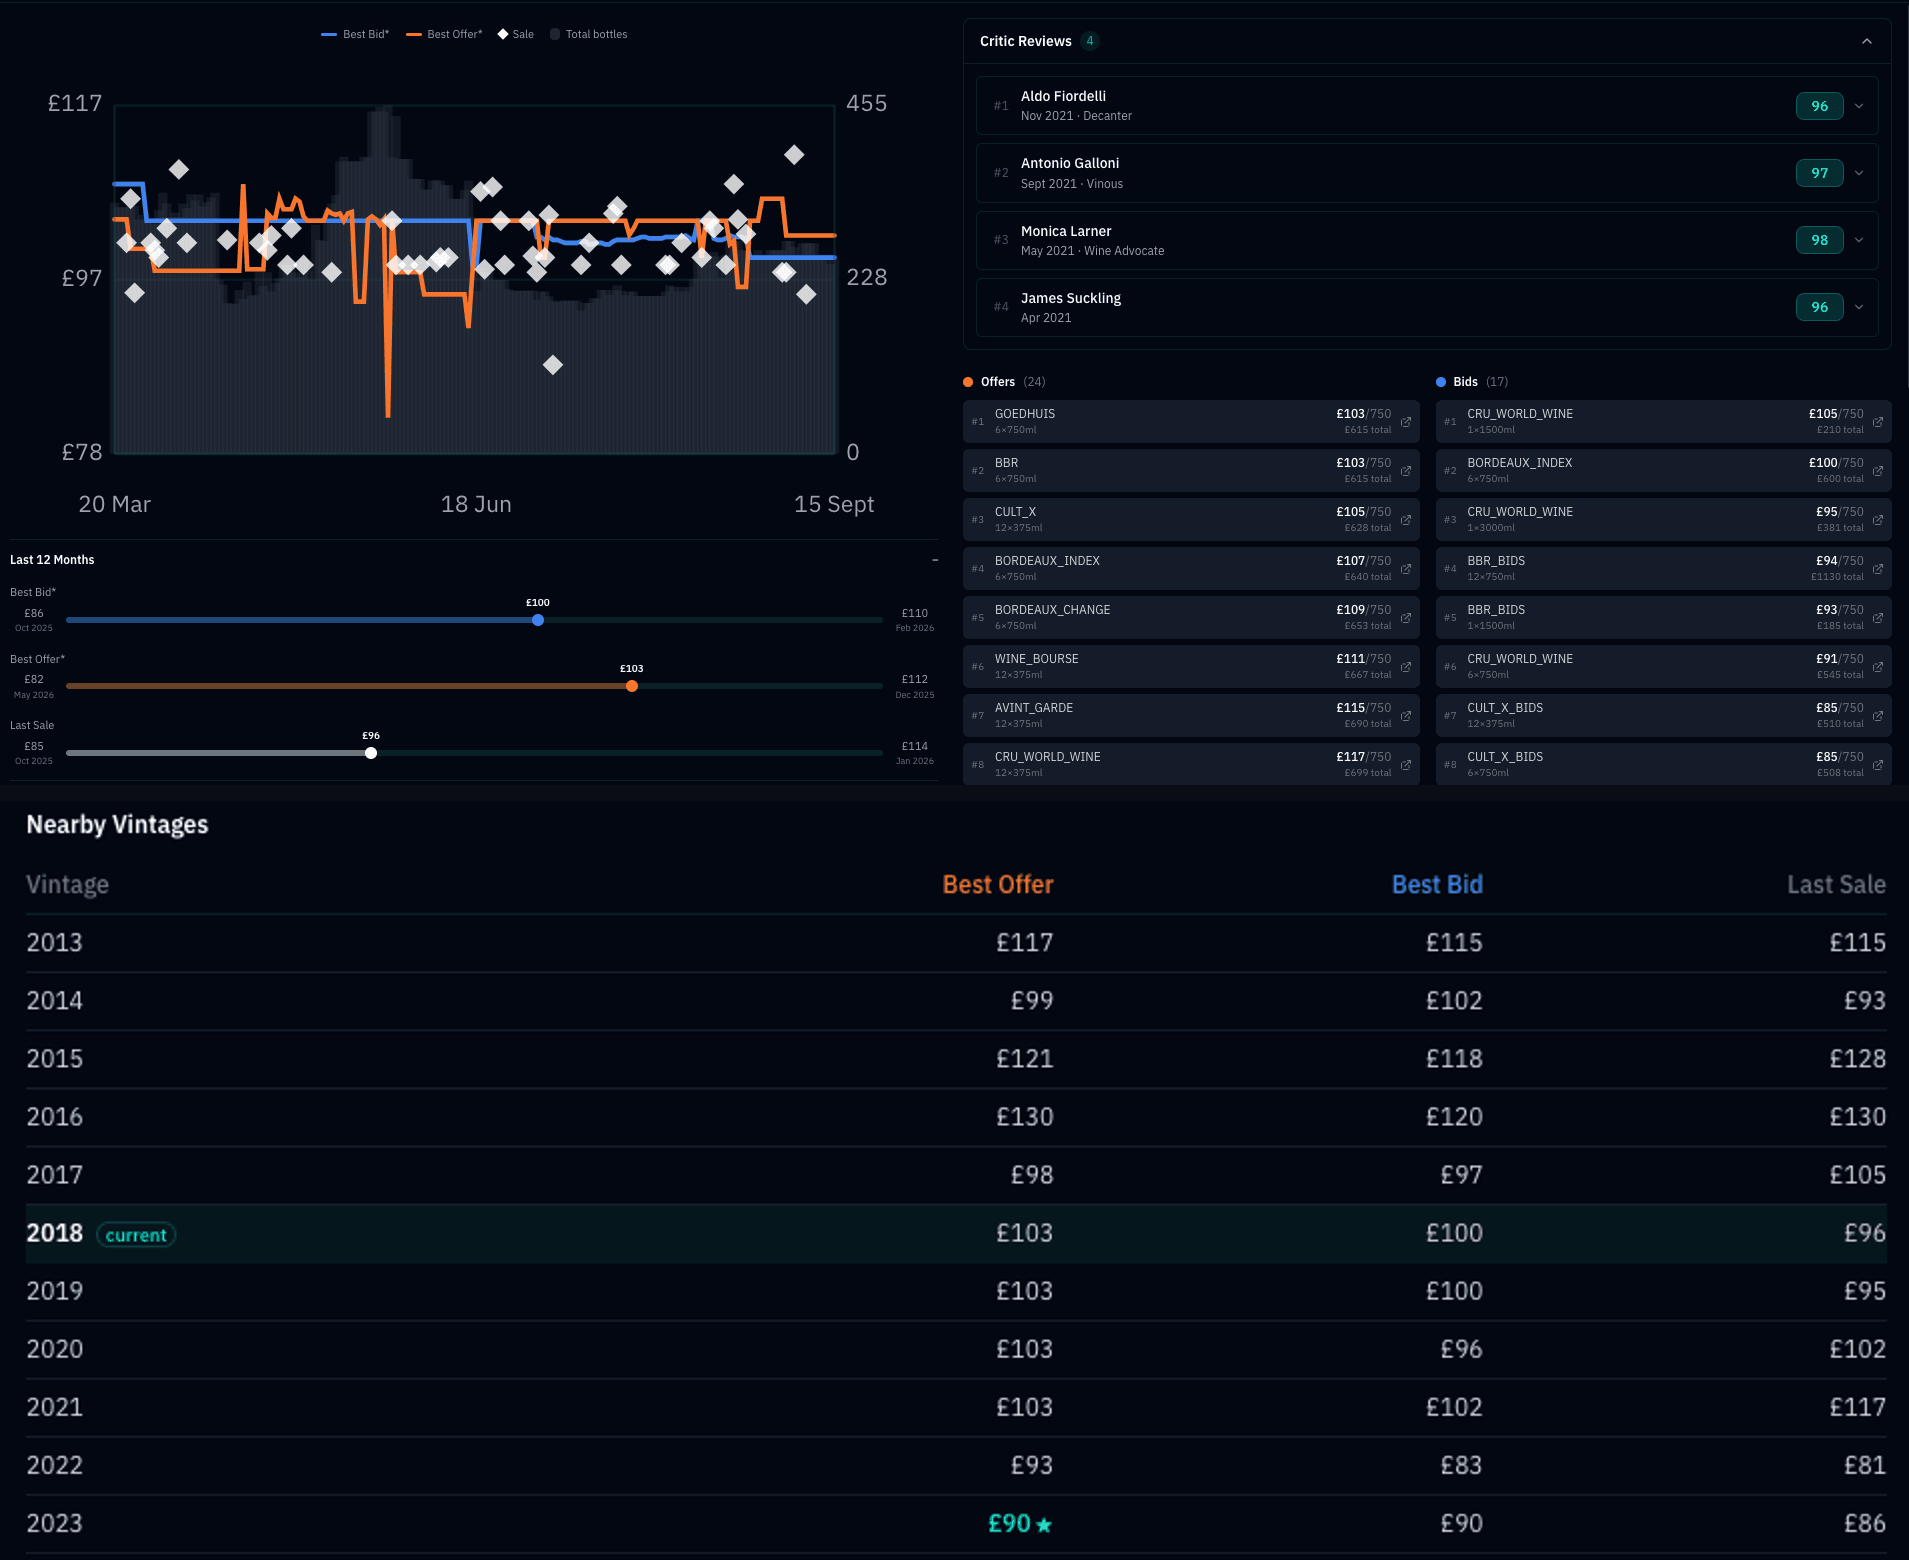Image resolution: width=1909 pixels, height=1560 pixels.
Task: Click the Best Bid column header
Action: (x=1437, y=885)
